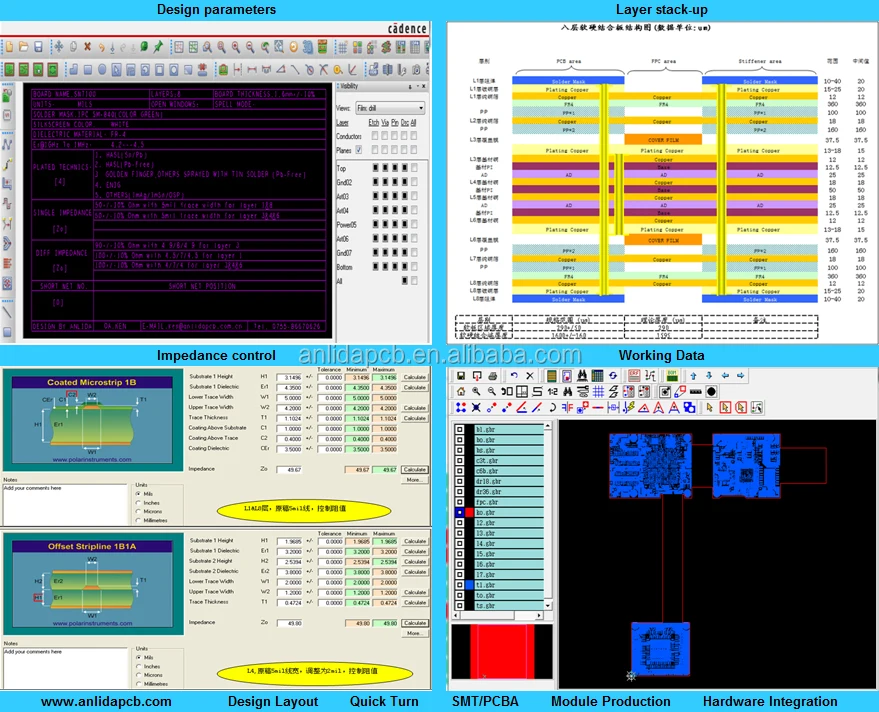Select Inches radio in Coated Microstrip panel
This screenshot has height=712, width=879.
pos(138,503)
